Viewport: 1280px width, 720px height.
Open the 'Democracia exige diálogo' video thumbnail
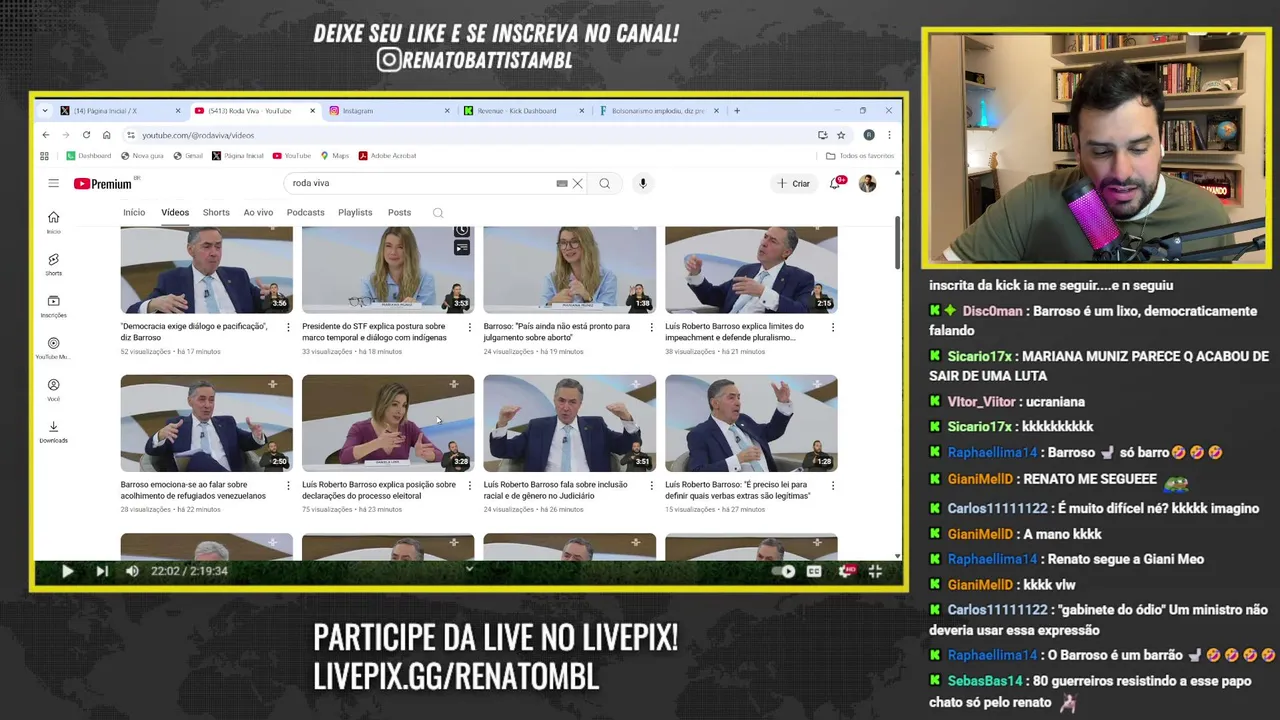pyautogui.click(x=206, y=270)
